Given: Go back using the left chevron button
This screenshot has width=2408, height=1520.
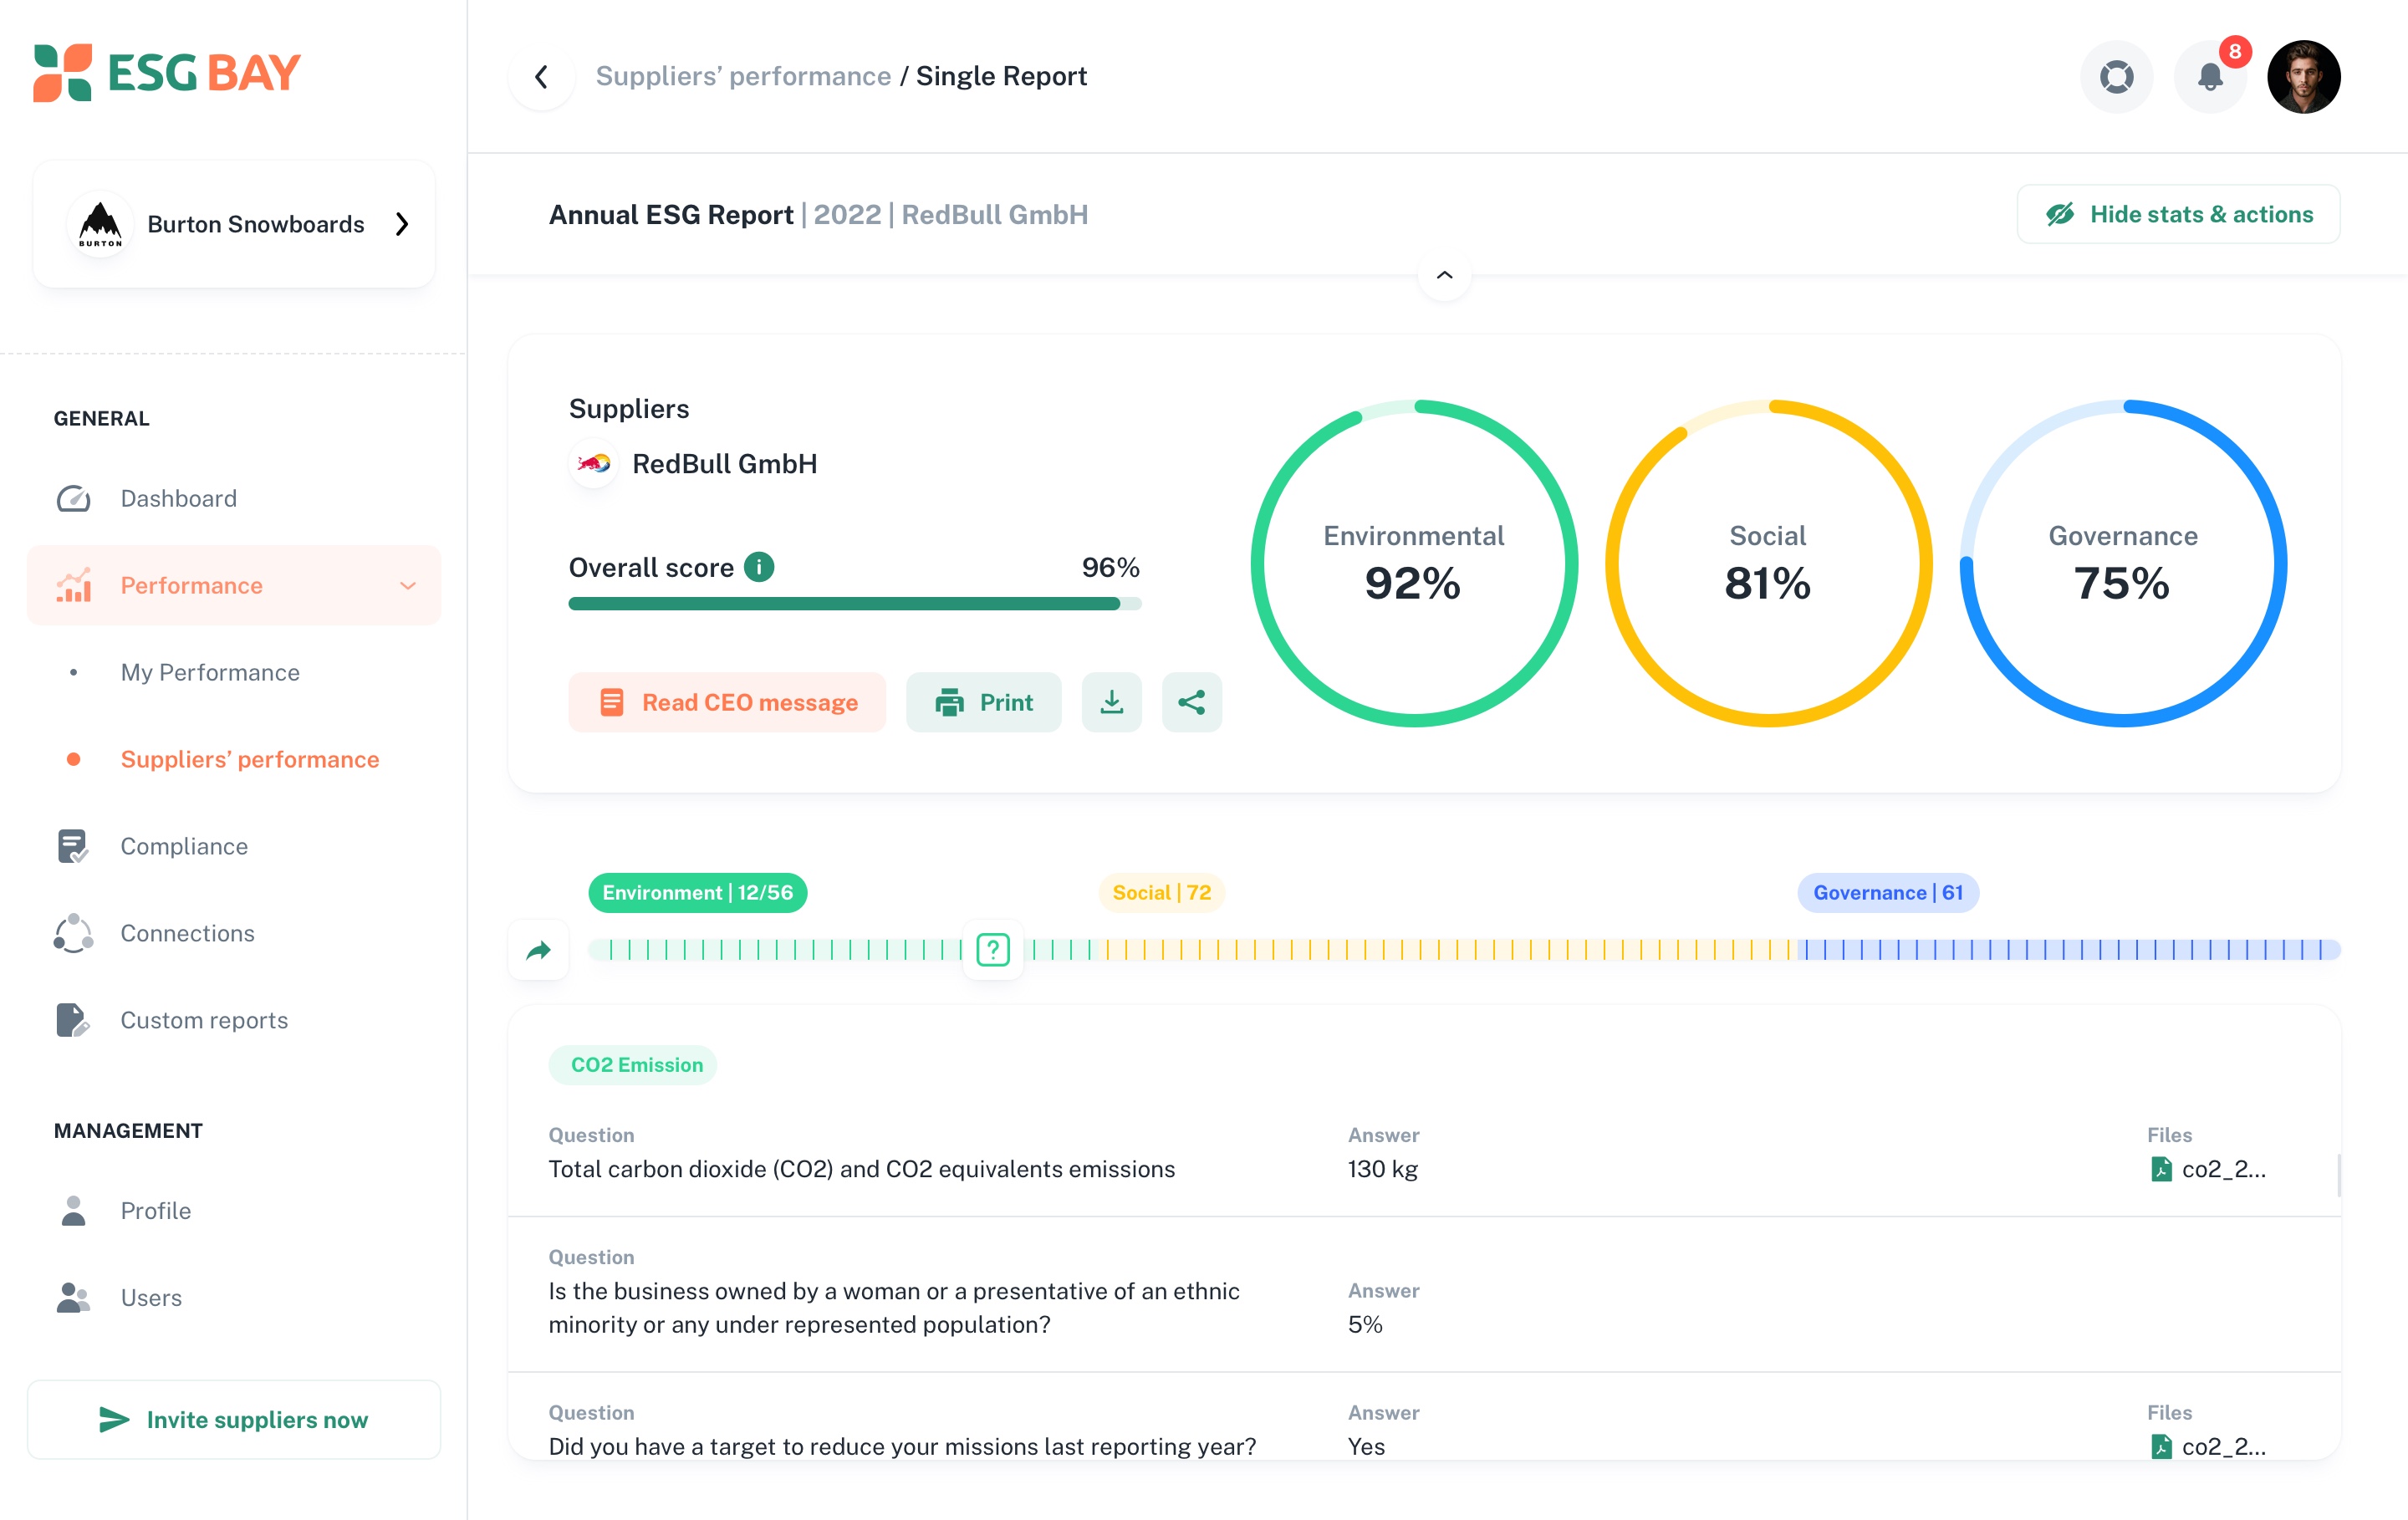Looking at the screenshot, I should coord(542,77).
